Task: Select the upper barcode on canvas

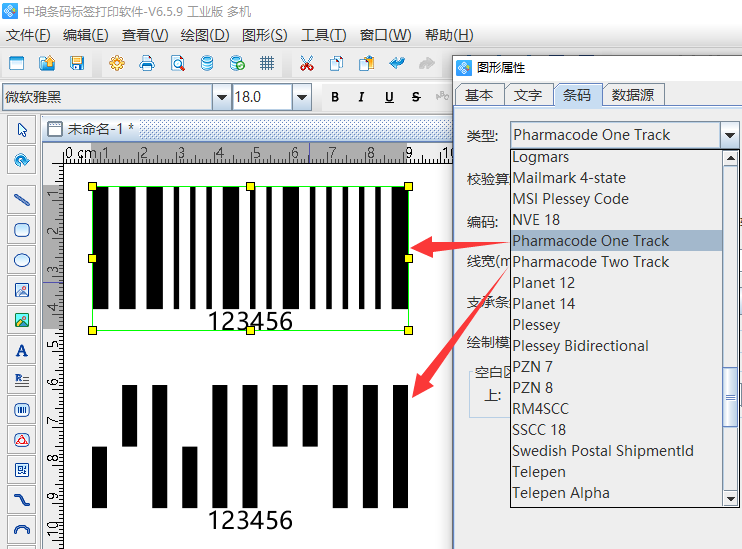Action: (x=250, y=258)
